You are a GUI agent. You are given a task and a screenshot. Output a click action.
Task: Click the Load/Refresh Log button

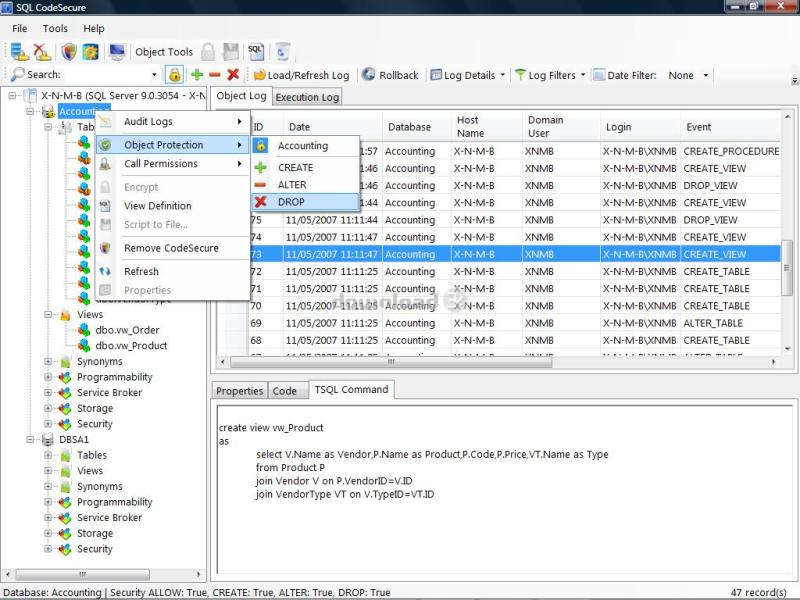click(x=302, y=75)
